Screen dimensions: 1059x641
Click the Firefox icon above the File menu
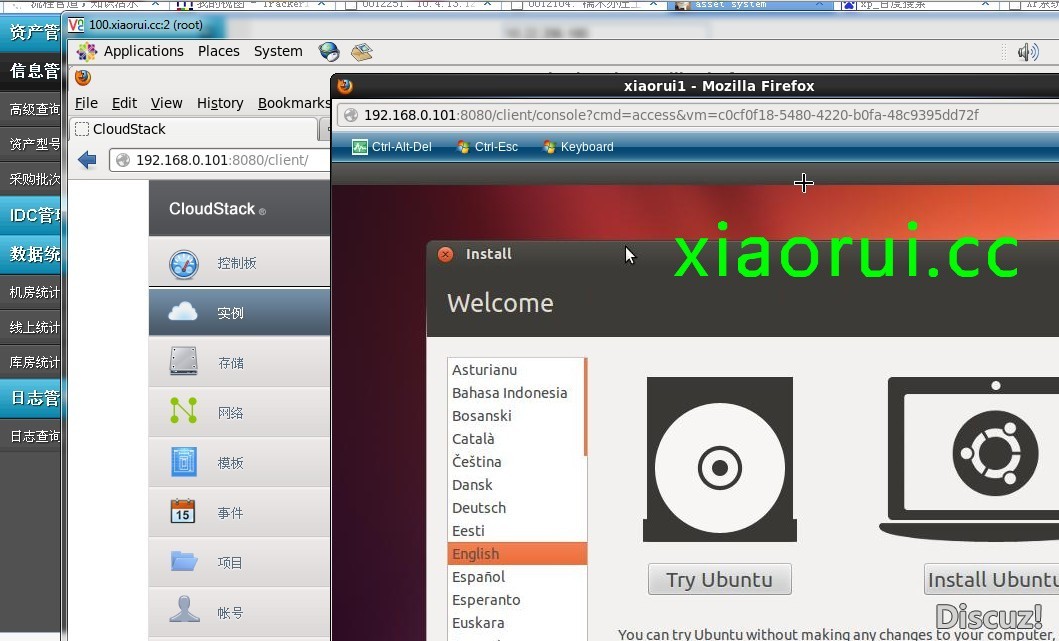[x=83, y=78]
